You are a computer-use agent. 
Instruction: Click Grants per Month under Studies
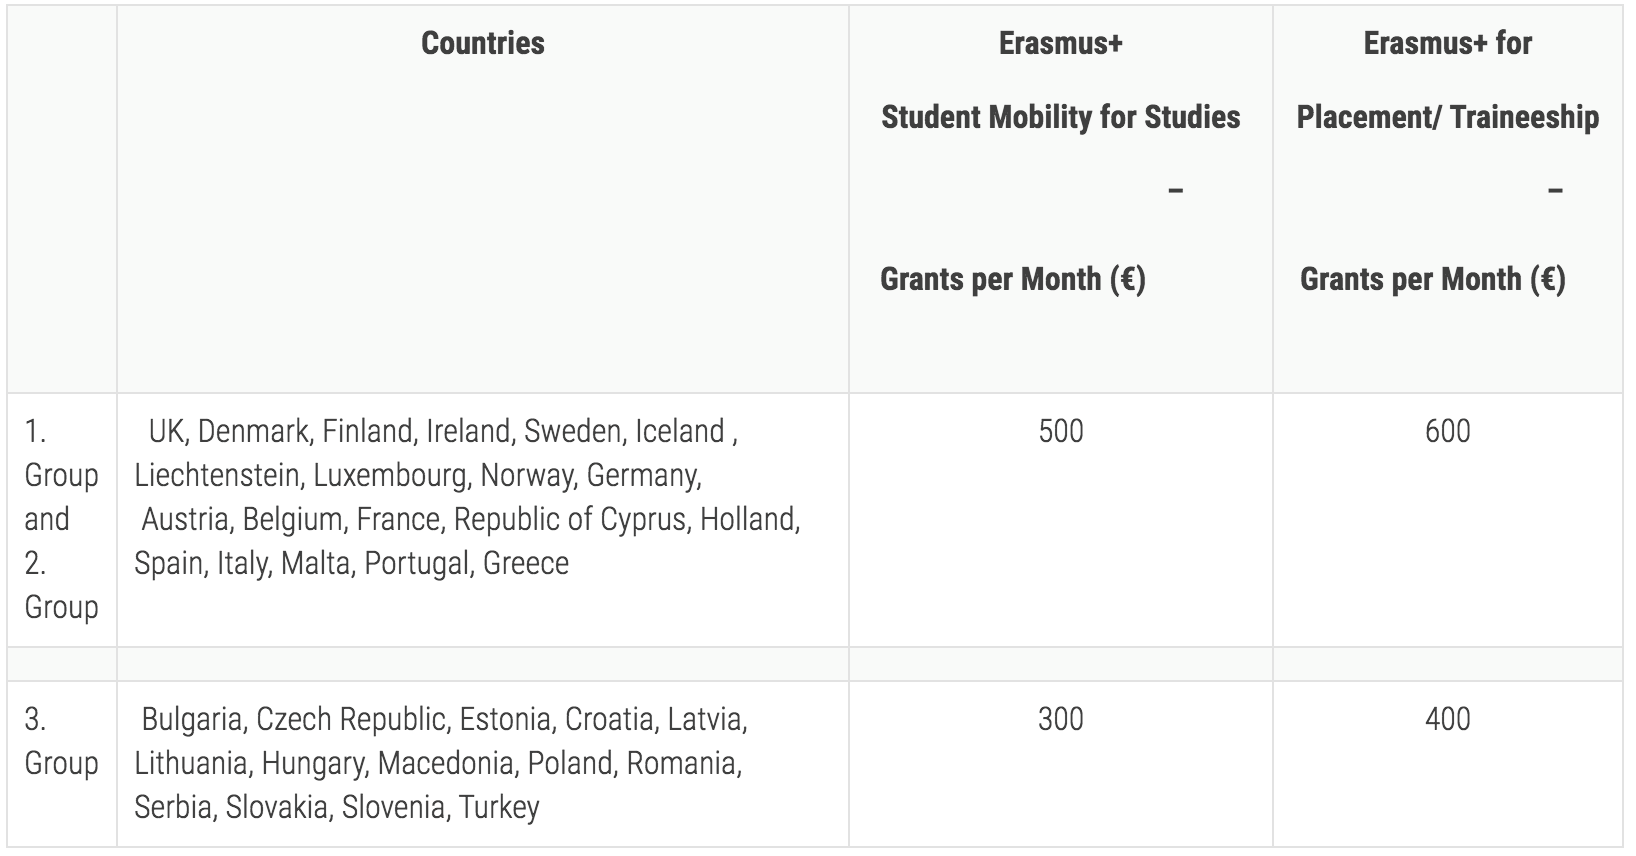coord(1012,279)
